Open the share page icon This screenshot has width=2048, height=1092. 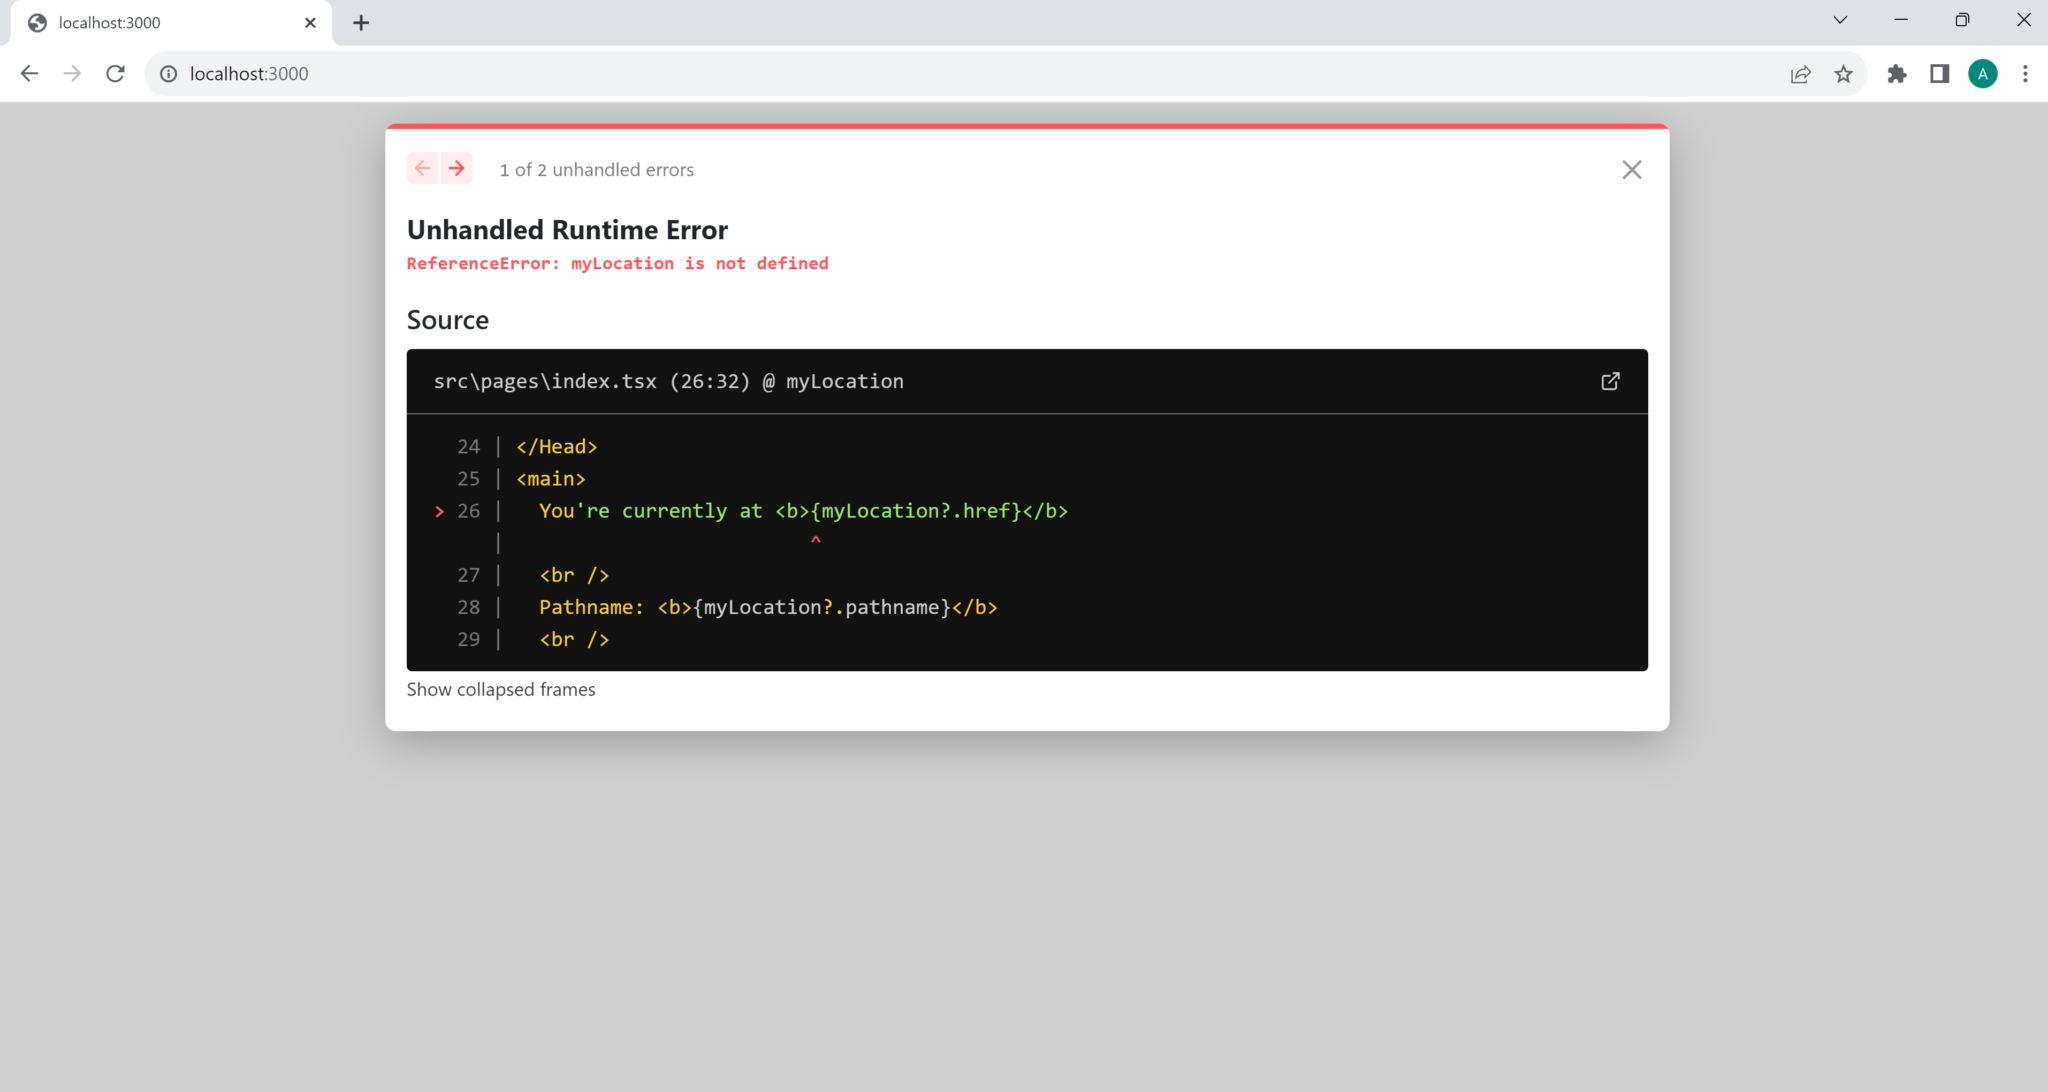(x=1800, y=74)
